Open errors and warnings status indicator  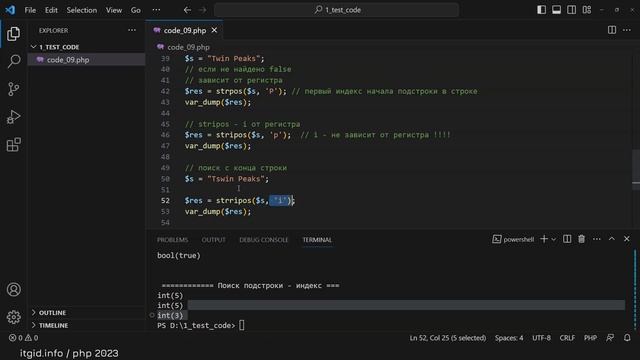pyautogui.click(x=24, y=338)
